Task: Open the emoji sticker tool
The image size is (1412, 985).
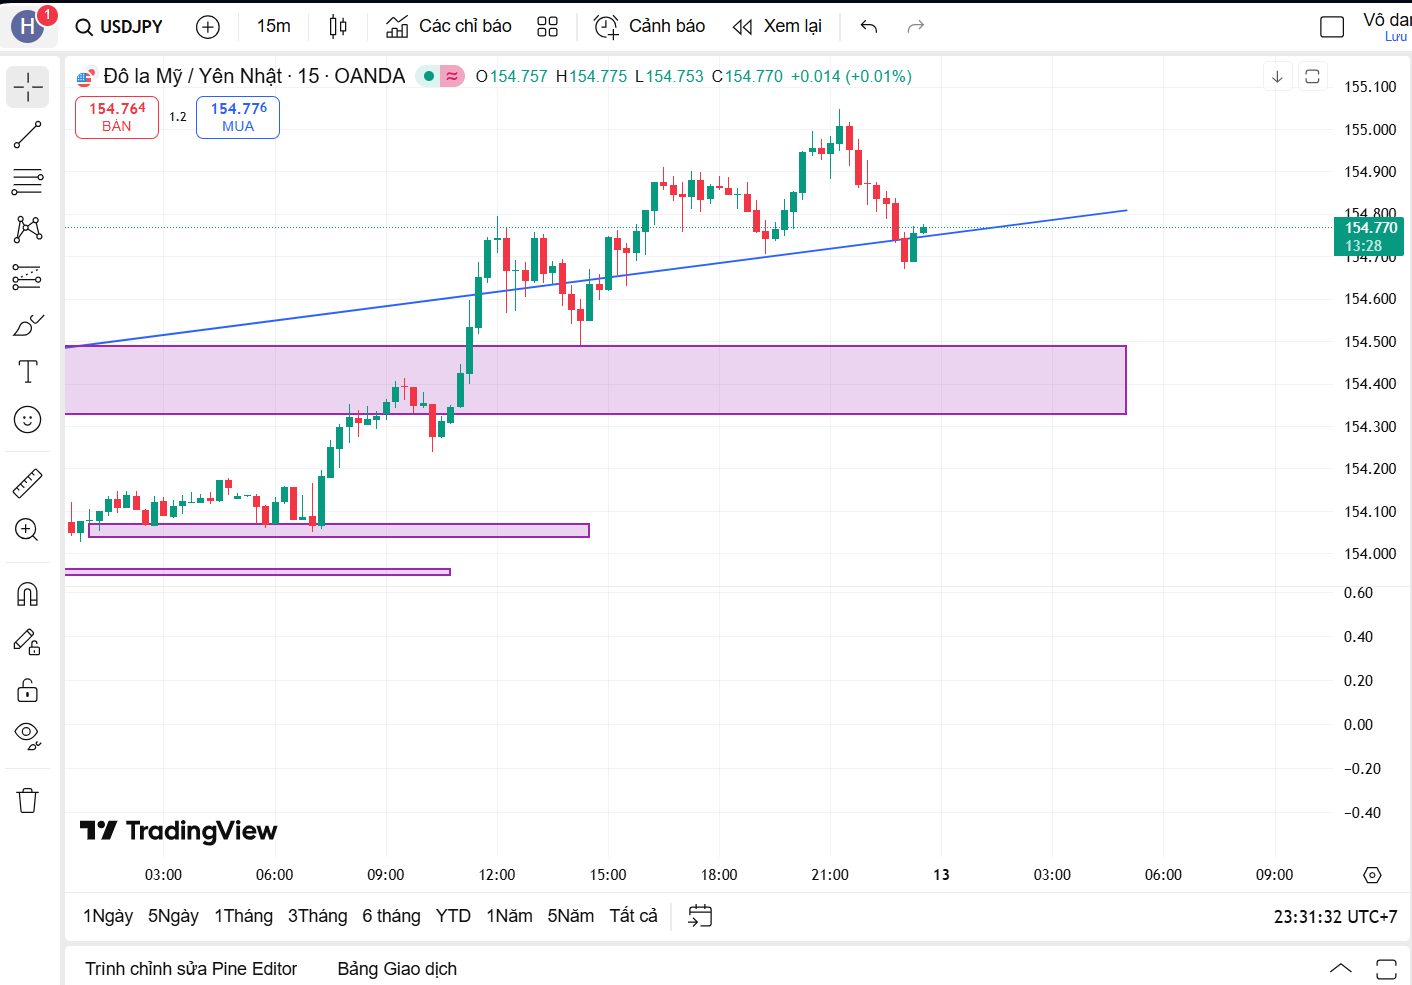Action: click(x=27, y=420)
